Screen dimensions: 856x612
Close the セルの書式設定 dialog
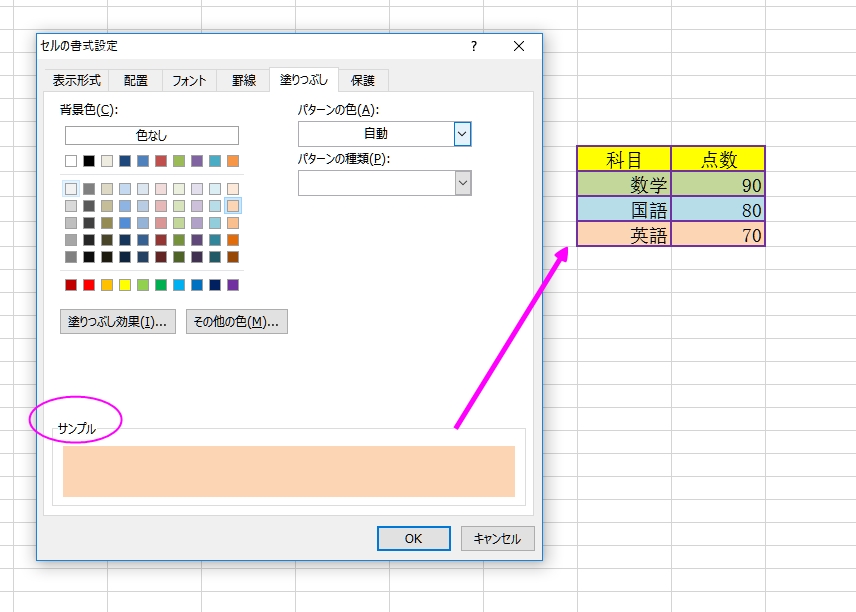tap(519, 46)
